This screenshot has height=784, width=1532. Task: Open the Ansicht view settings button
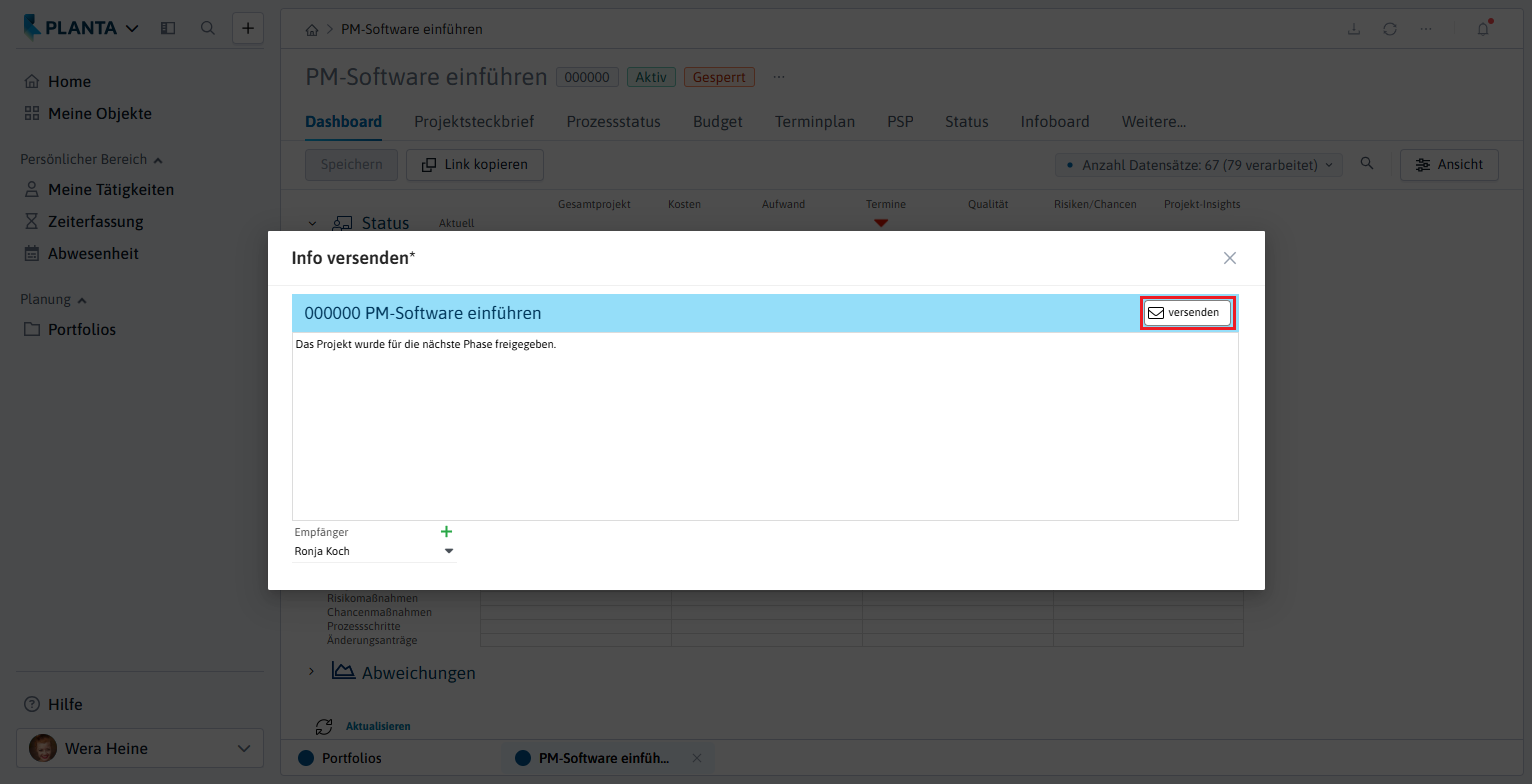(1449, 165)
